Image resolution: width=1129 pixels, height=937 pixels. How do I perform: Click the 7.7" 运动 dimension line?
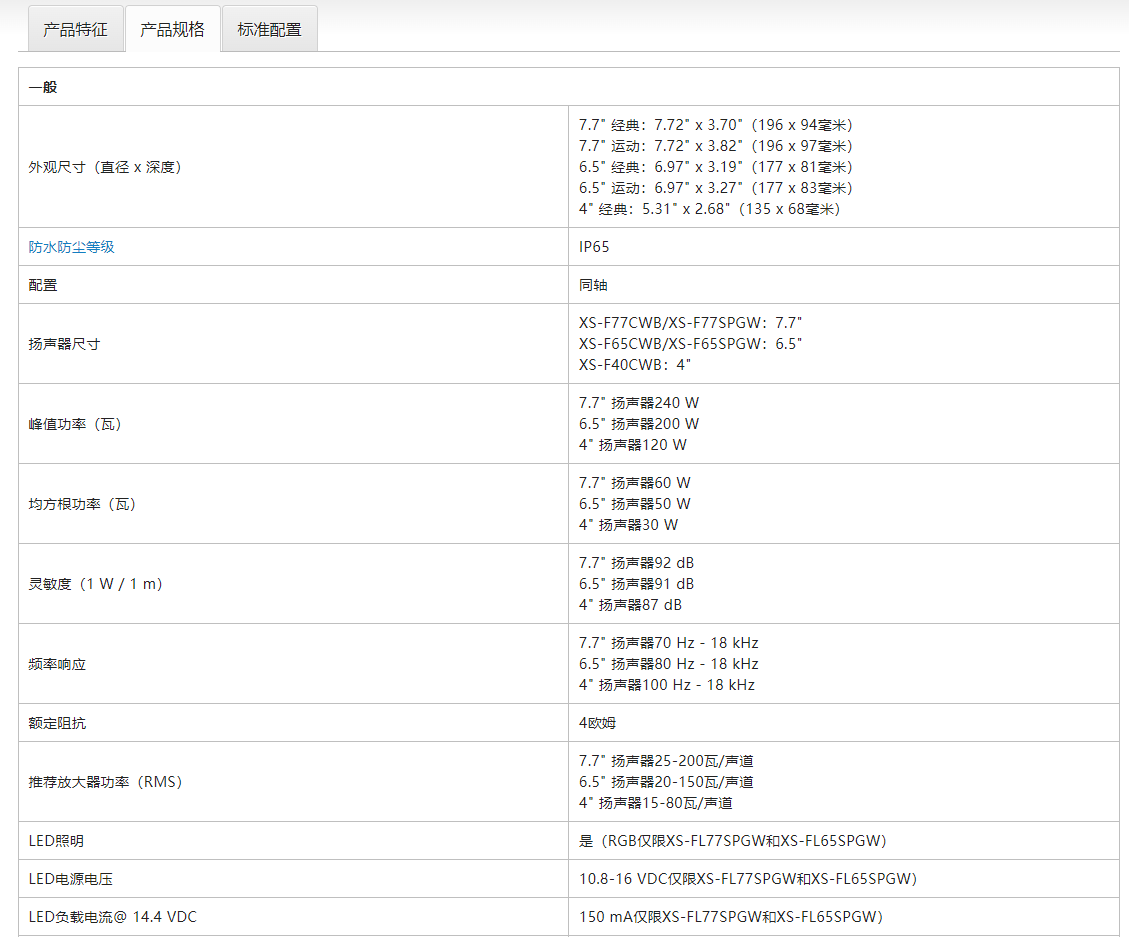point(716,146)
